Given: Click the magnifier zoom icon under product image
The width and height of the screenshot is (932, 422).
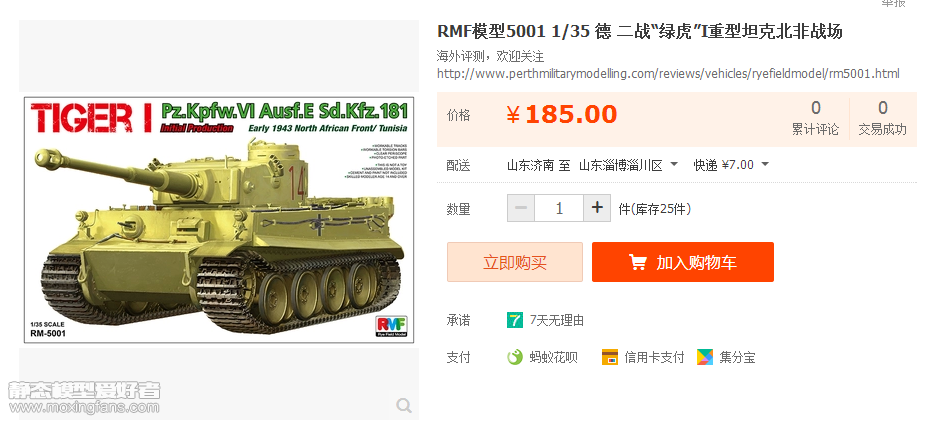Looking at the screenshot, I should coord(404,405).
